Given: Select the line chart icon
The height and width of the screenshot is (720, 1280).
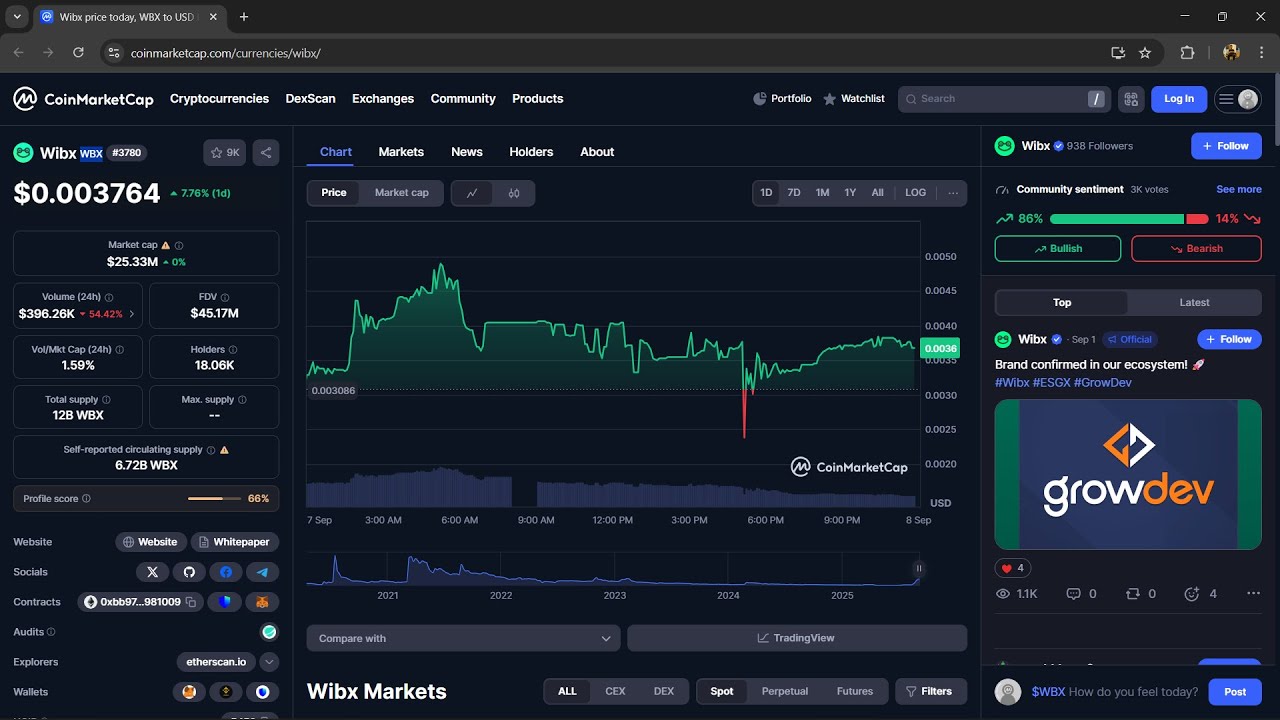Looking at the screenshot, I should (472, 193).
